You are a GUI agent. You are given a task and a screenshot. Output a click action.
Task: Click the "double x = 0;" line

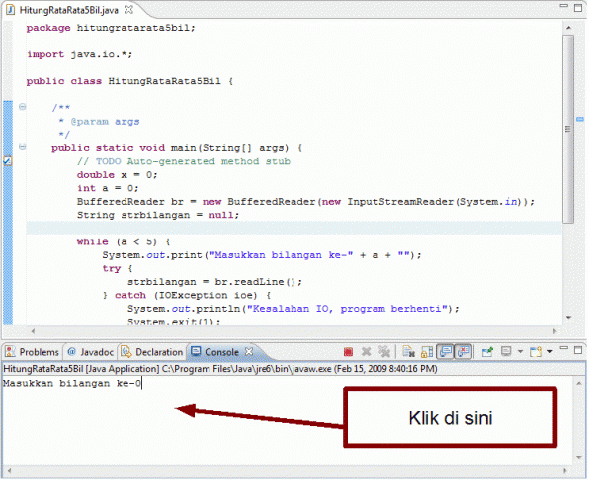[x=117, y=175]
